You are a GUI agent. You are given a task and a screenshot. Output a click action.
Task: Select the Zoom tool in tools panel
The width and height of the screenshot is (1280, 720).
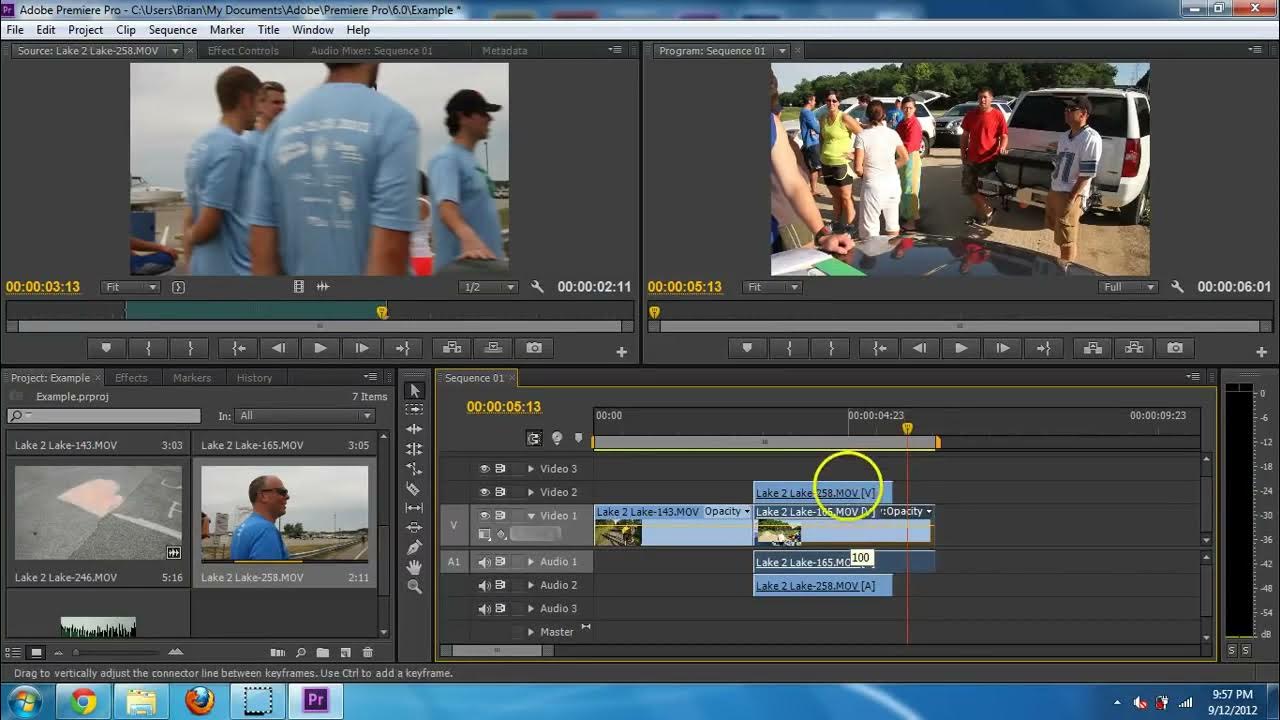coord(415,586)
